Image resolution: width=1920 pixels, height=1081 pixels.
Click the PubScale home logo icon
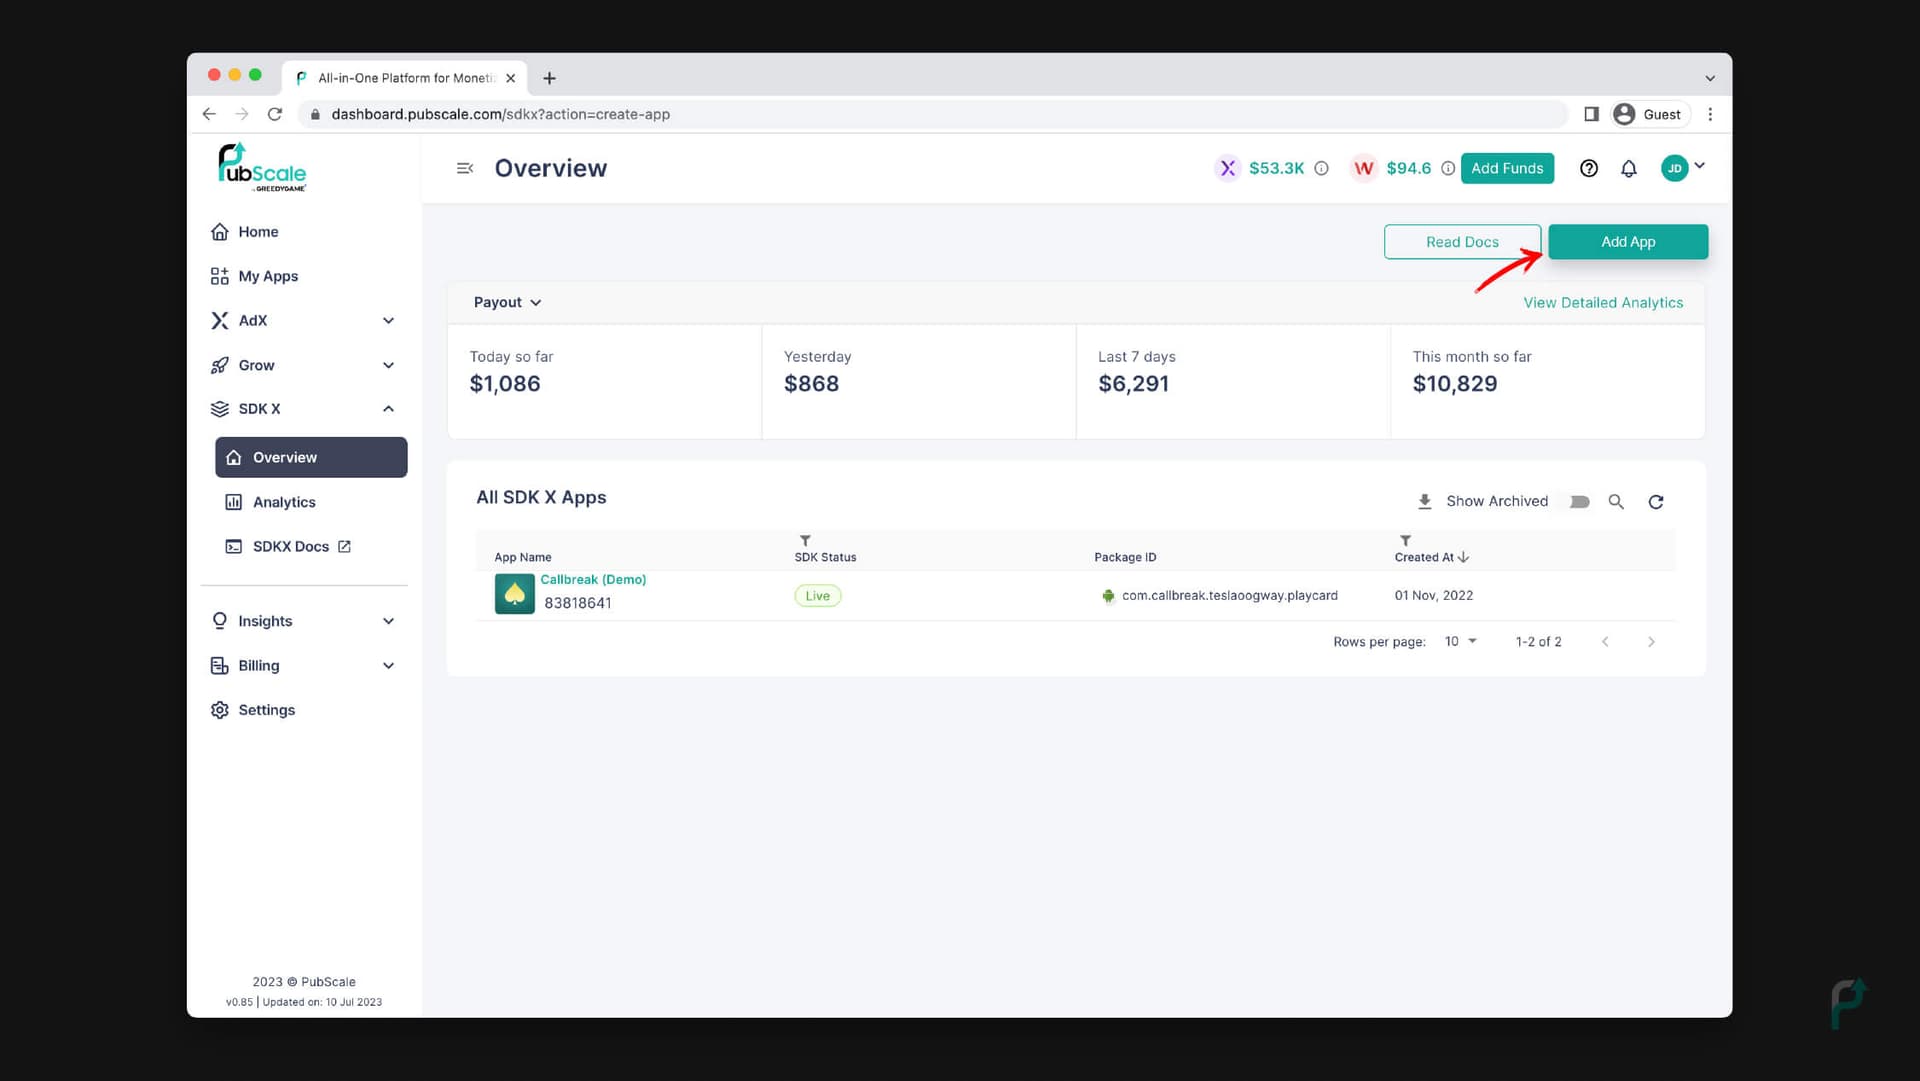coord(261,167)
